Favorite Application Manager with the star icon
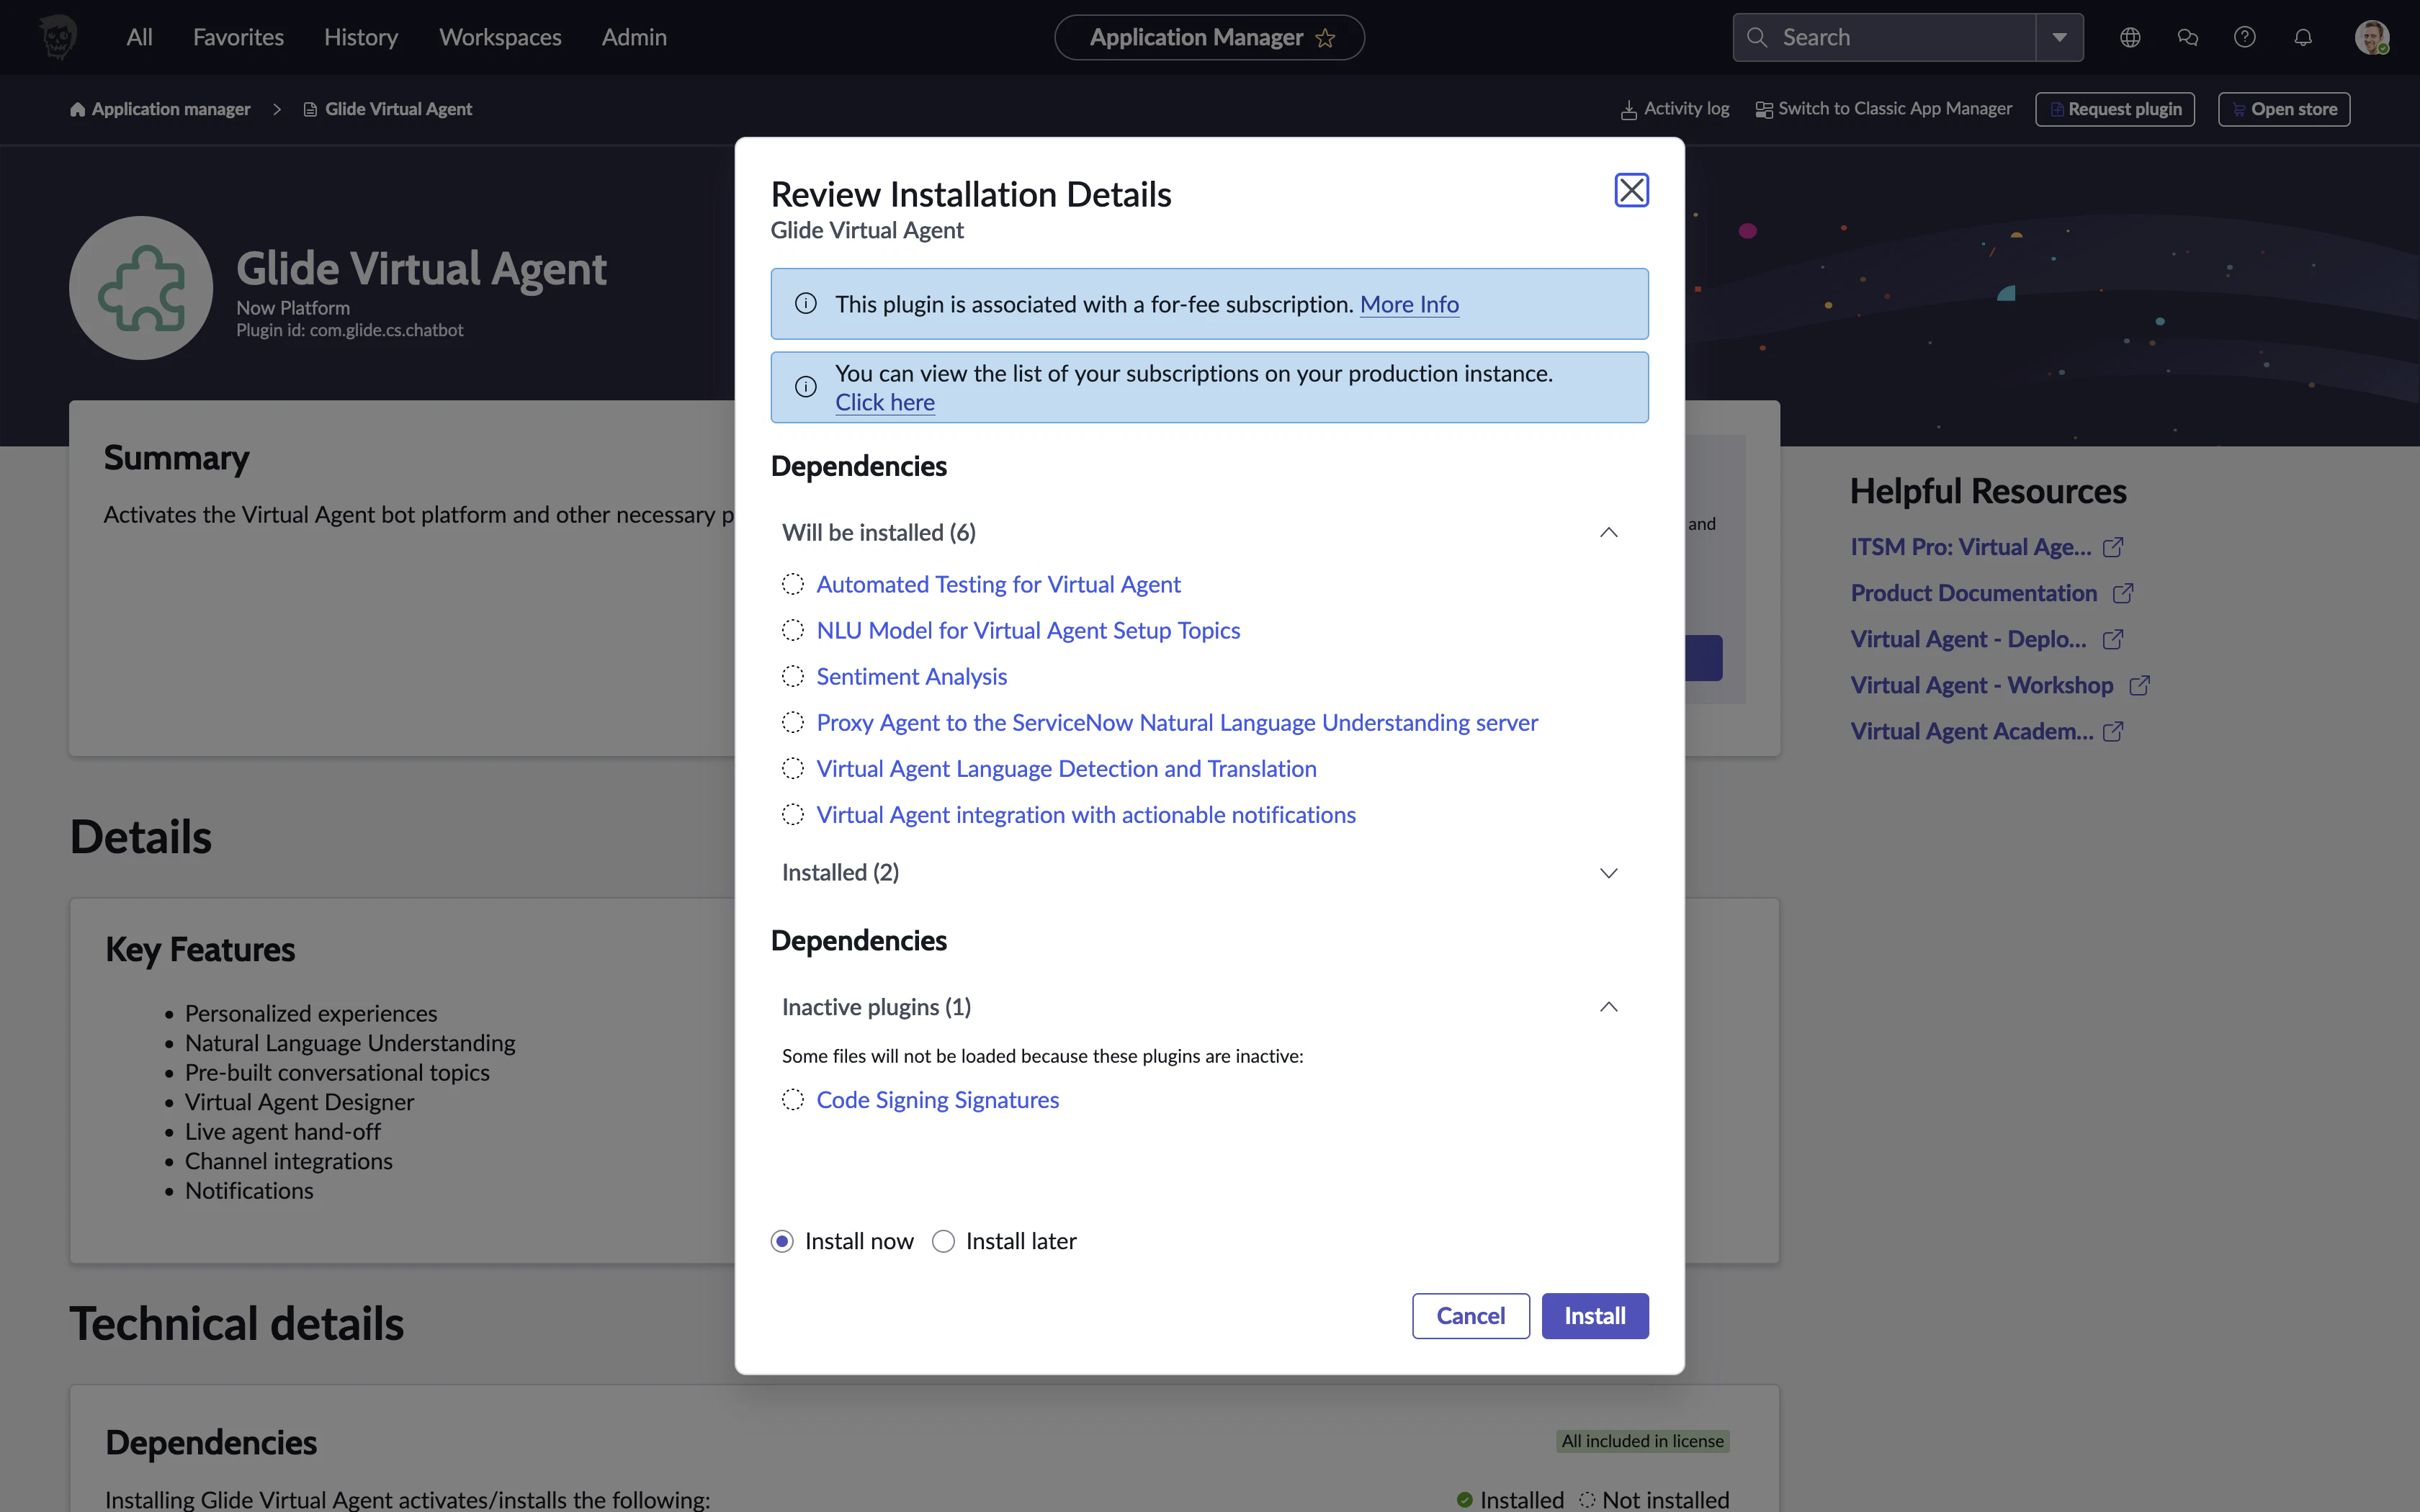This screenshot has height=1512, width=2420. [x=1325, y=38]
